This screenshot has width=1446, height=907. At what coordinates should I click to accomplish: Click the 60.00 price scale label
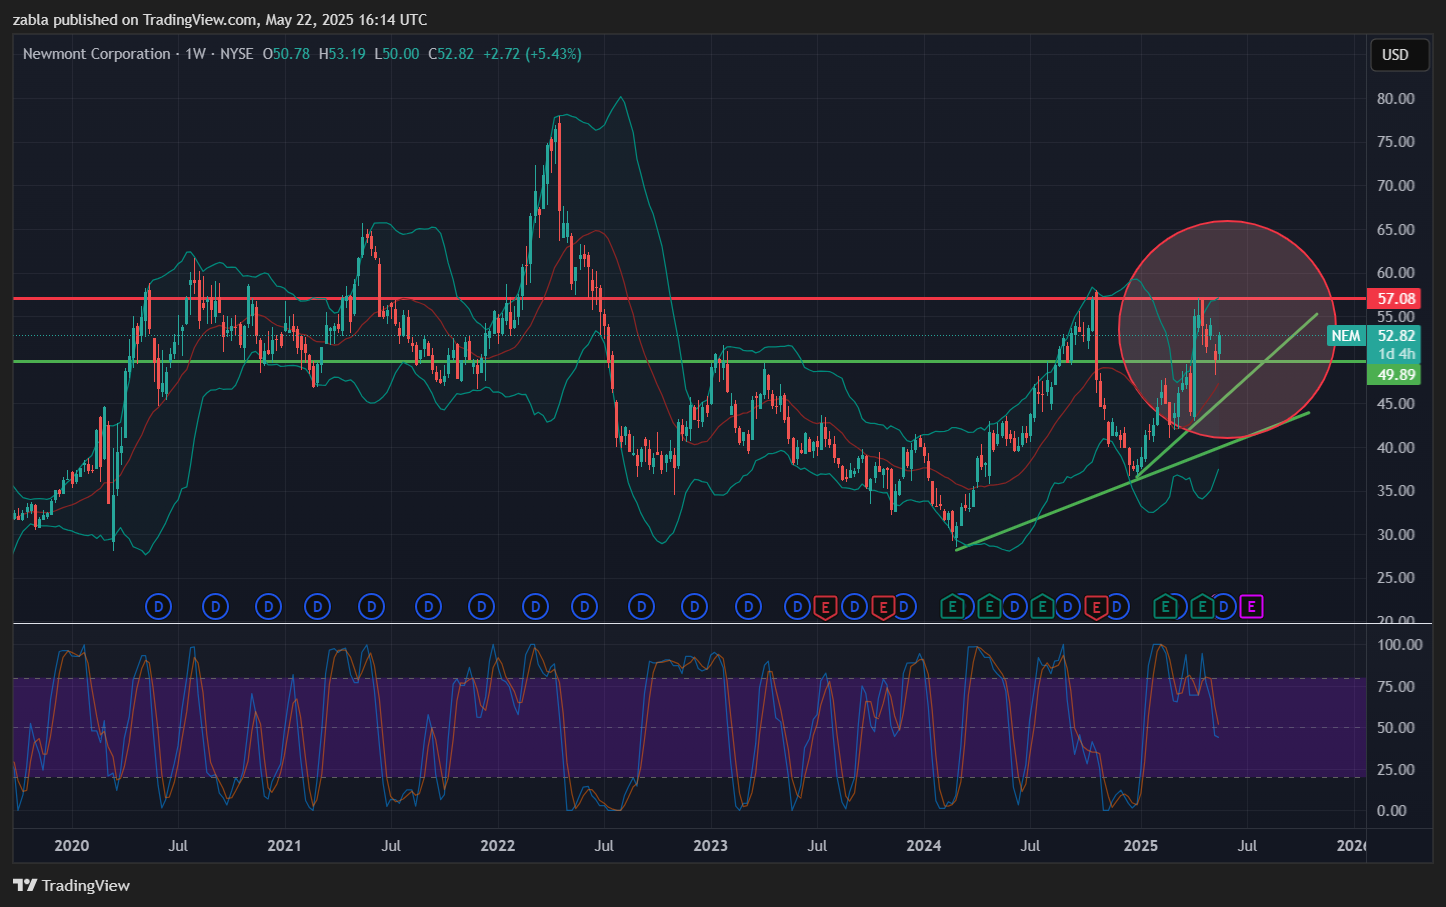(1396, 273)
